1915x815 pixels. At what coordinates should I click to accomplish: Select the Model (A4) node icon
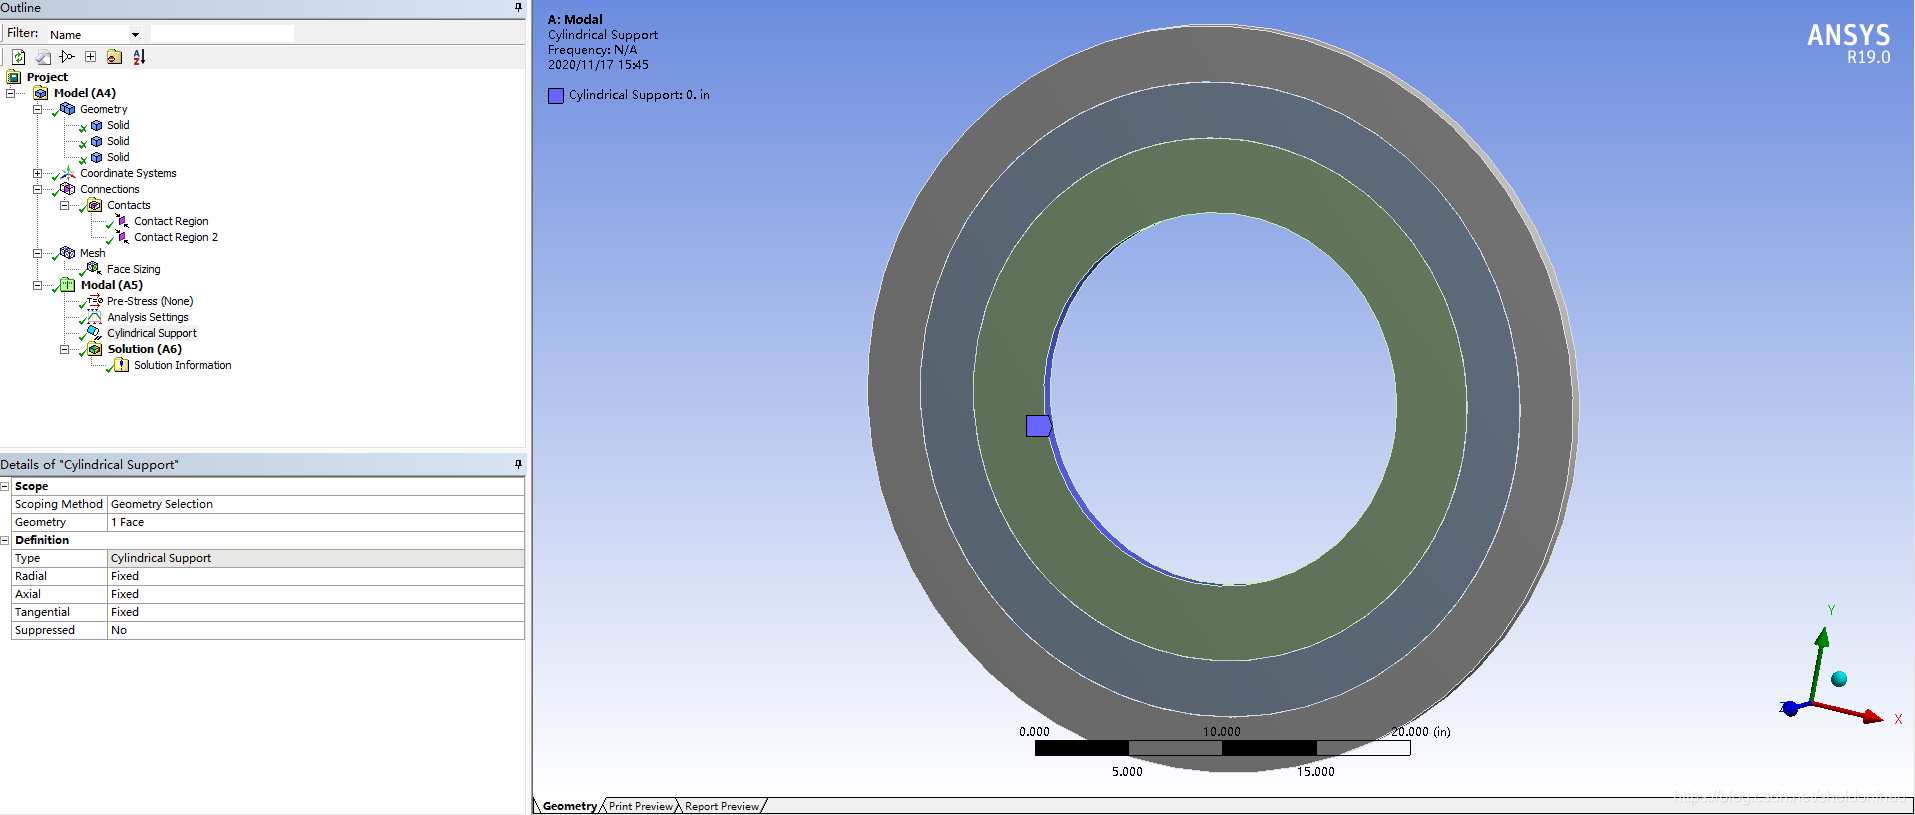[x=41, y=93]
